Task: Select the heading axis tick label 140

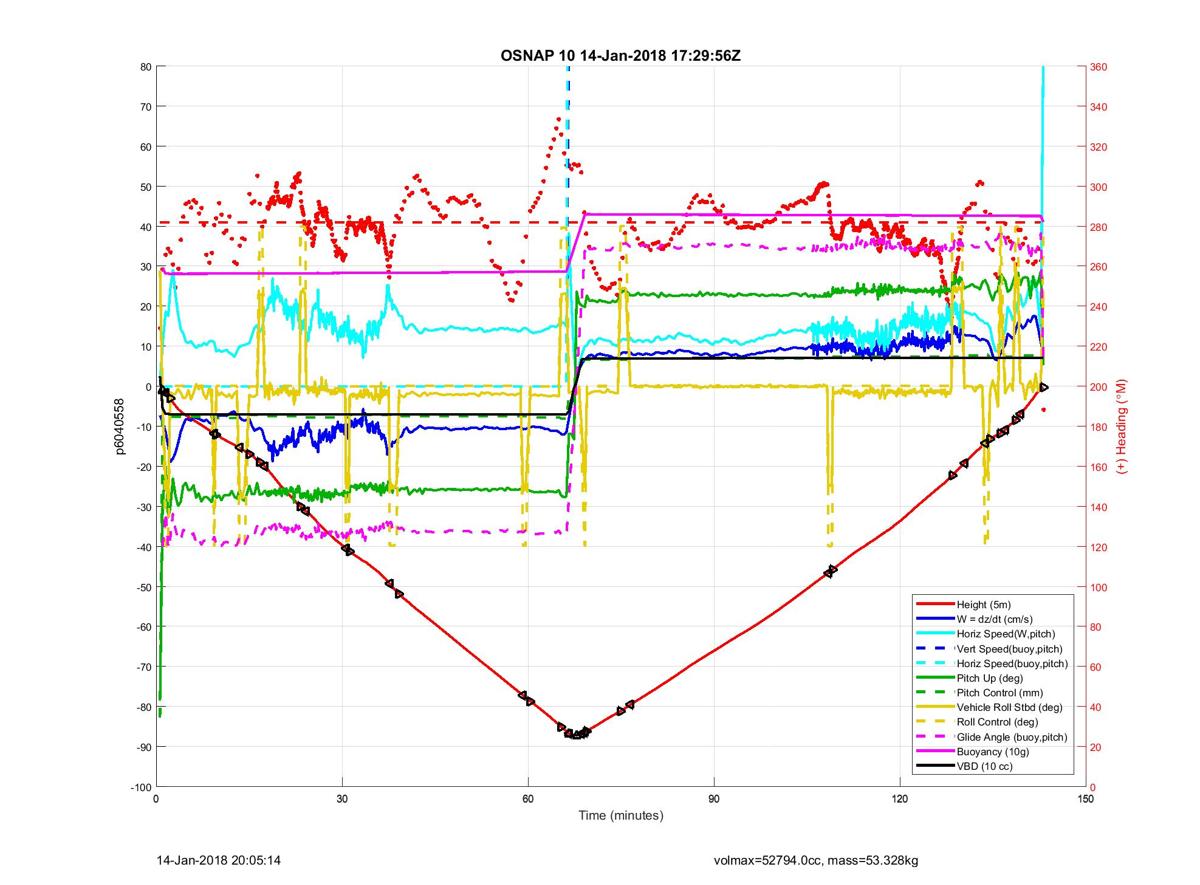Action: point(1100,507)
